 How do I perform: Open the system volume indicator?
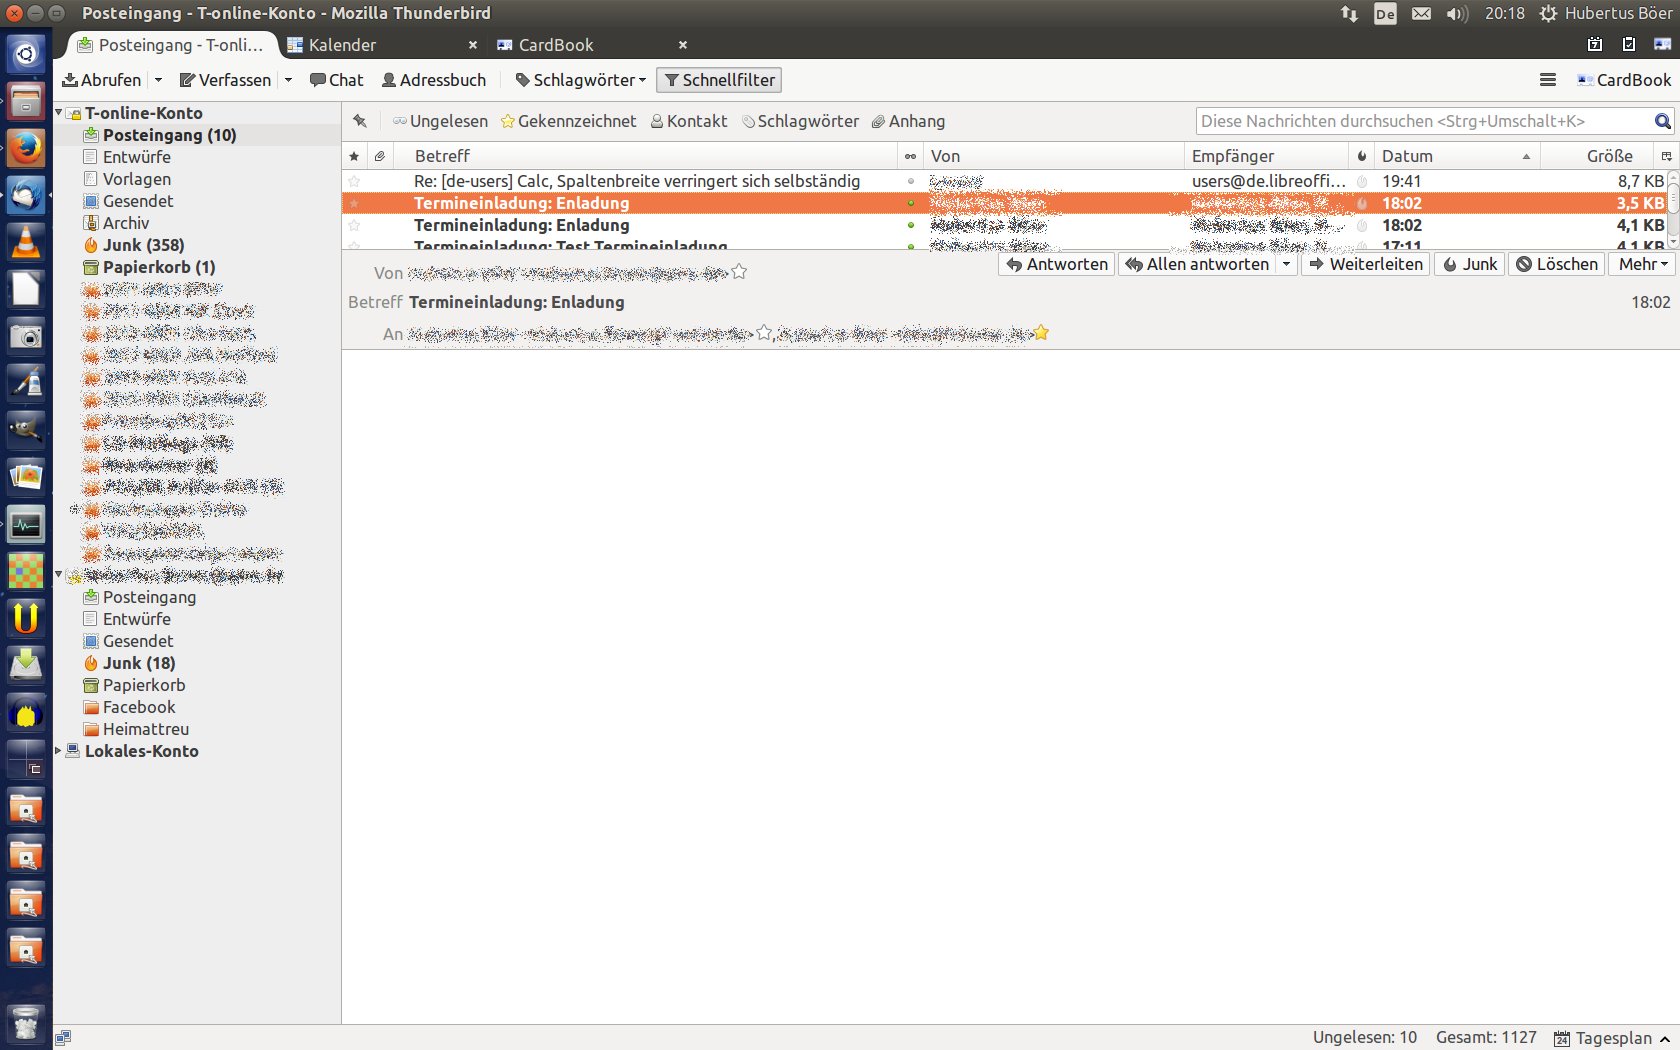coord(1457,13)
